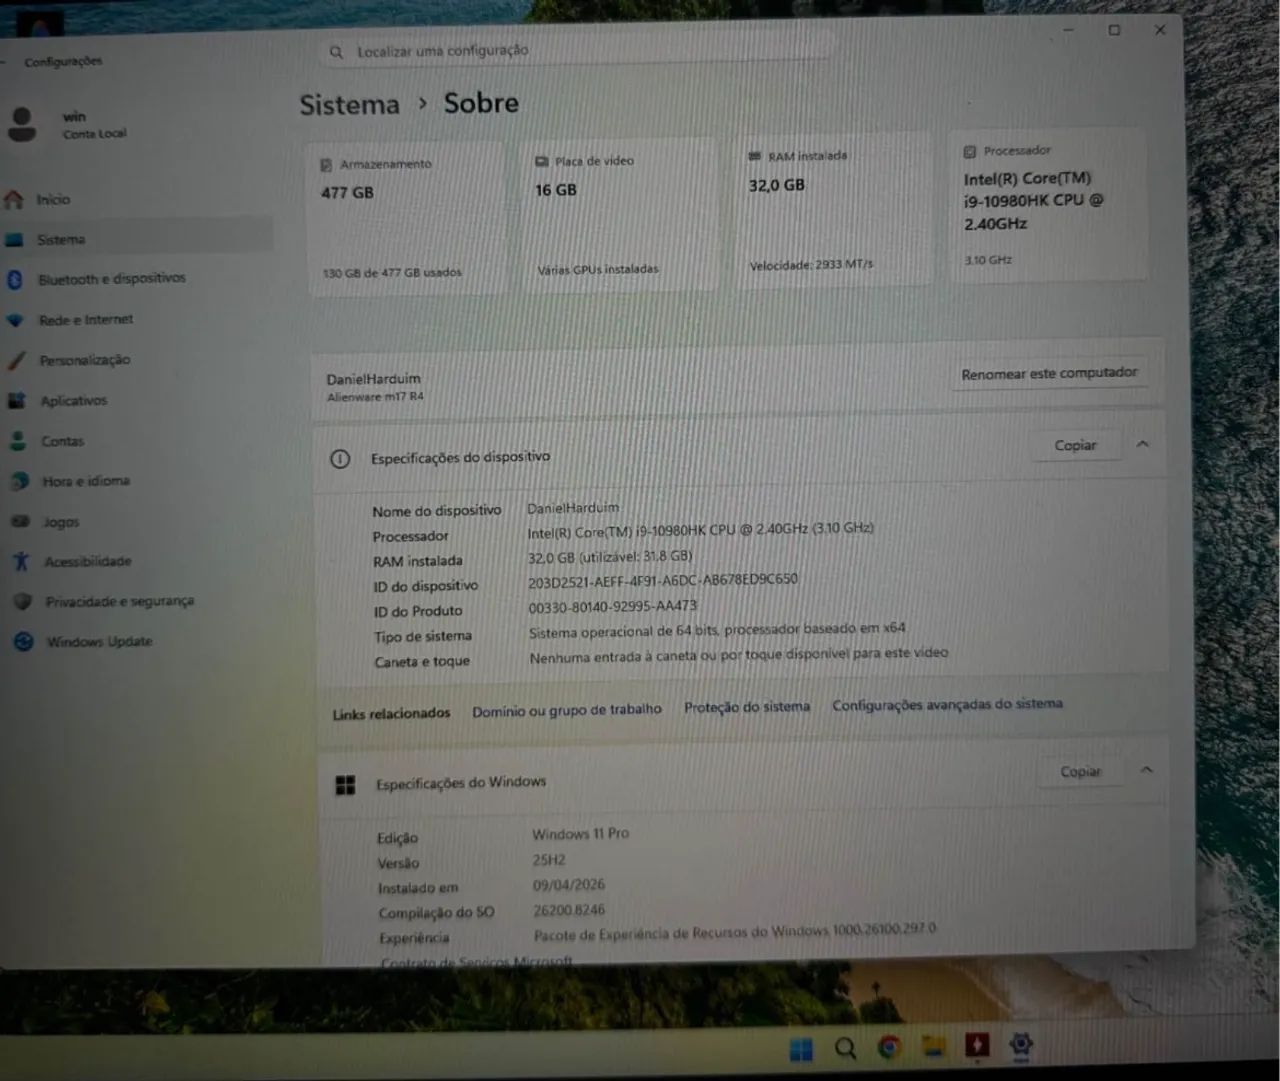Click the Bluetooth icon in sidebar
Screen dimensions: 1280x1081
tap(15, 280)
